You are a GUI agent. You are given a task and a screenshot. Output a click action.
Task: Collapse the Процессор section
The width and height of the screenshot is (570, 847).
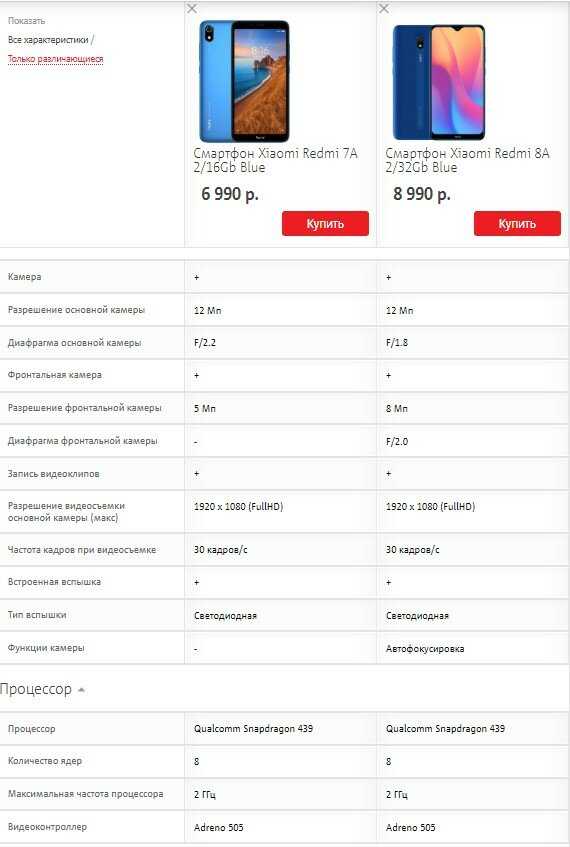click(x=81, y=690)
